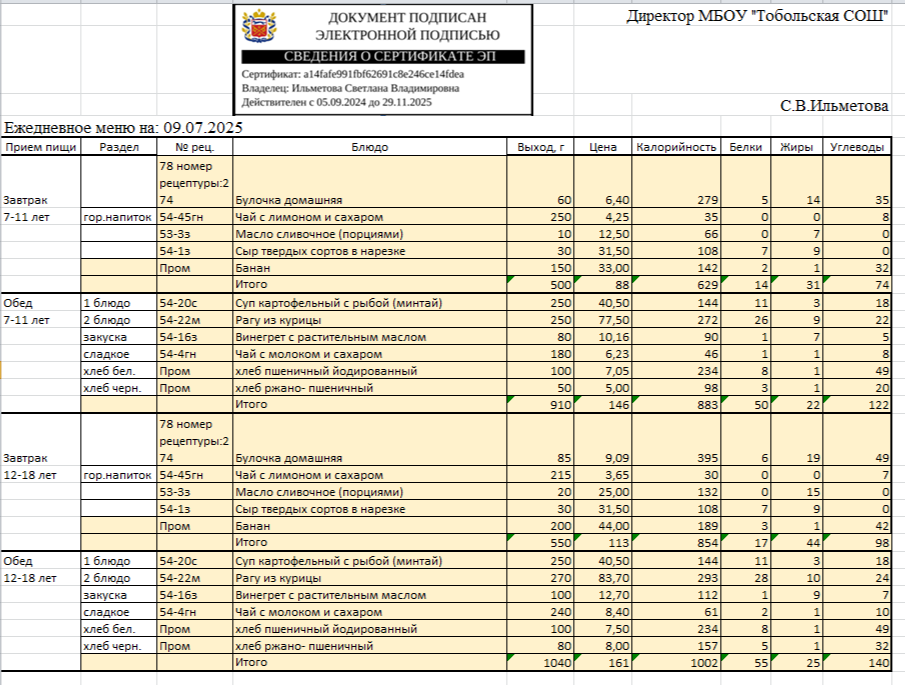Click price '5,00' for rye-wheat bread
Viewport: 905px width, 685px height.
point(603,388)
